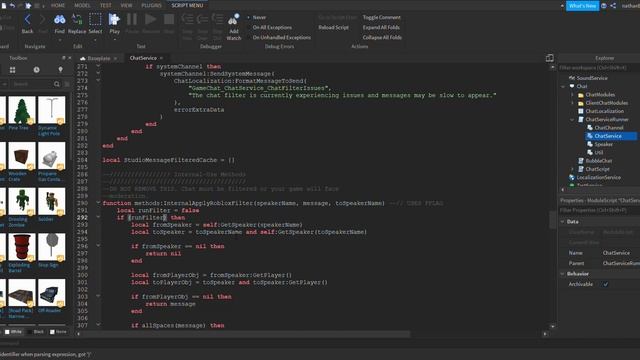This screenshot has width=640, height=360.
Task: Select BubbleChat script in Explorer
Action: (x=598, y=161)
